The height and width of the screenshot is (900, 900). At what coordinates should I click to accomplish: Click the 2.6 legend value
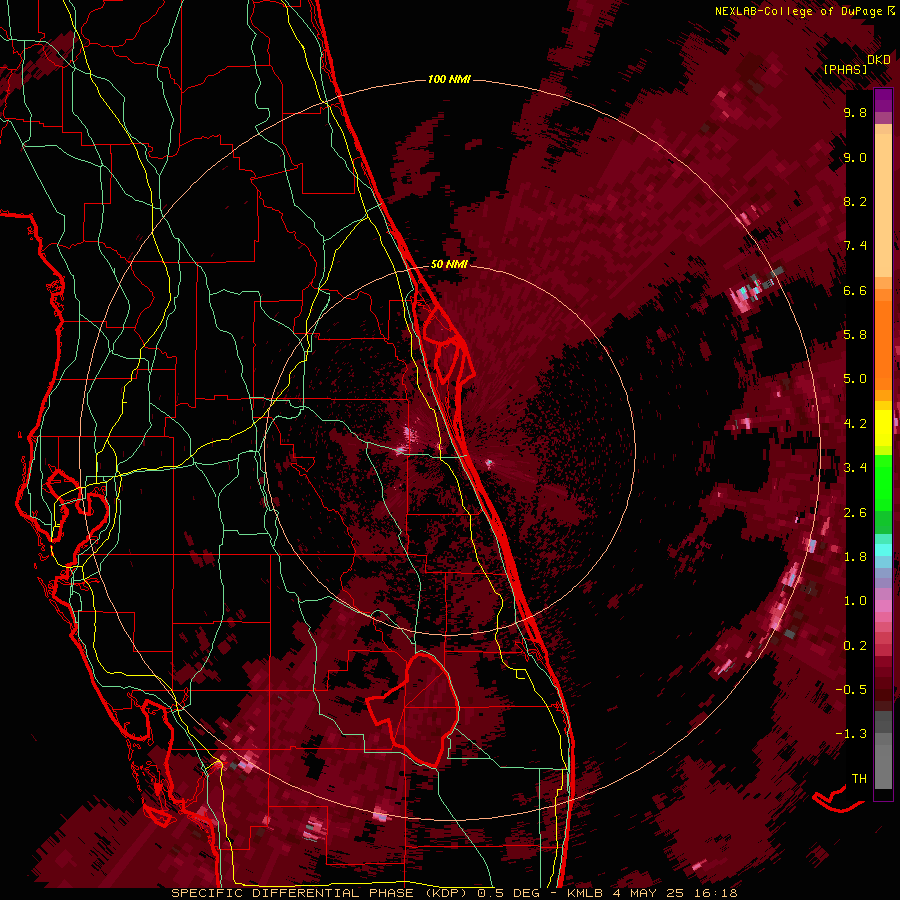855,513
